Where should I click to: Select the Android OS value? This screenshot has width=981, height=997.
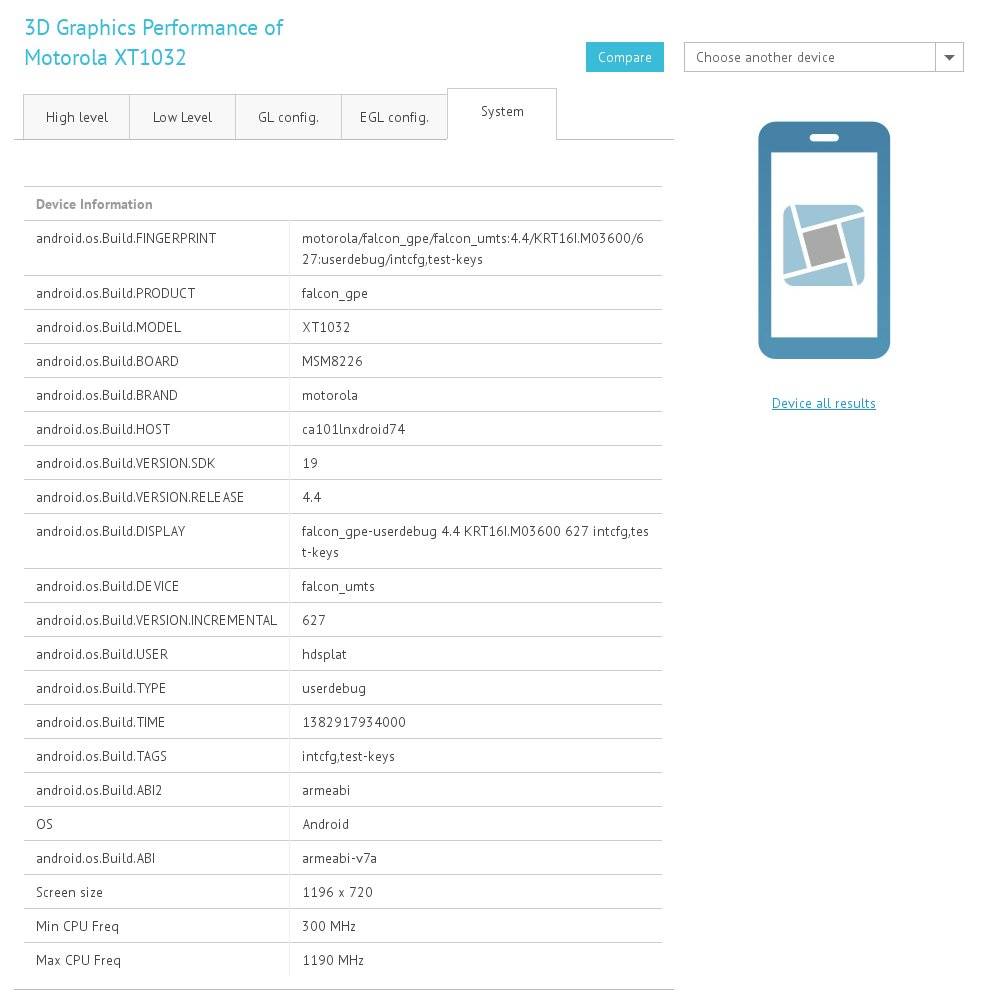click(326, 825)
